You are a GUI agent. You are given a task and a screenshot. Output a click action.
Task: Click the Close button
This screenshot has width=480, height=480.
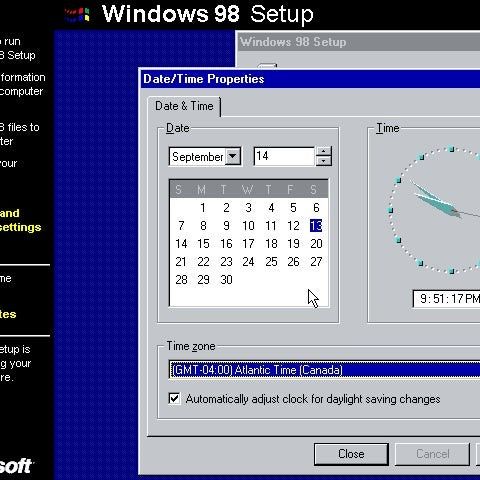pyautogui.click(x=351, y=454)
